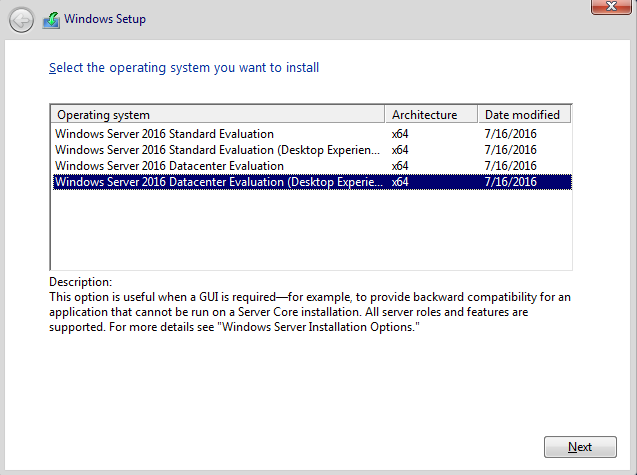Select Standard Evaluation (Desktop Experience) row
Screen dimensions: 637x475
pyautogui.click(x=312, y=150)
